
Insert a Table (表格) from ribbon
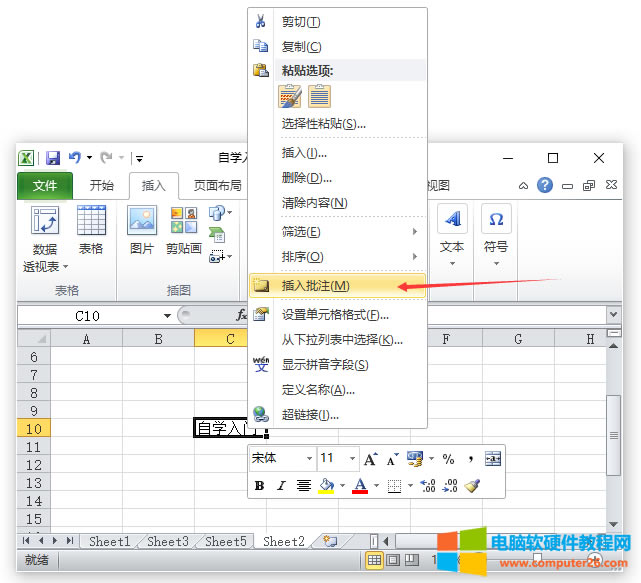(x=91, y=230)
